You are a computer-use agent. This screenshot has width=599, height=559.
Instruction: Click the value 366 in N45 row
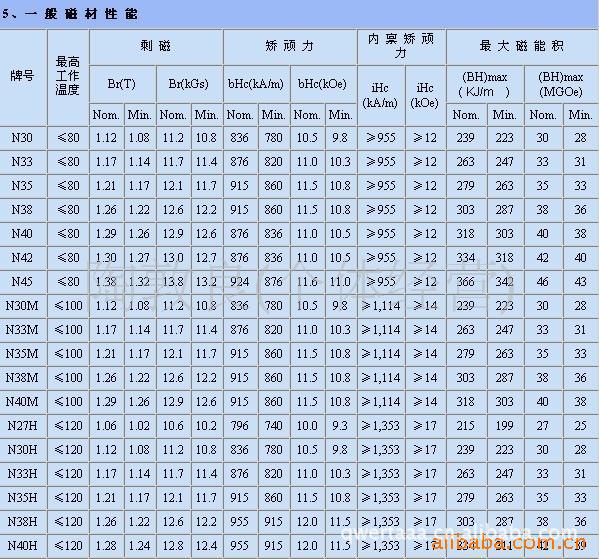[466, 282]
